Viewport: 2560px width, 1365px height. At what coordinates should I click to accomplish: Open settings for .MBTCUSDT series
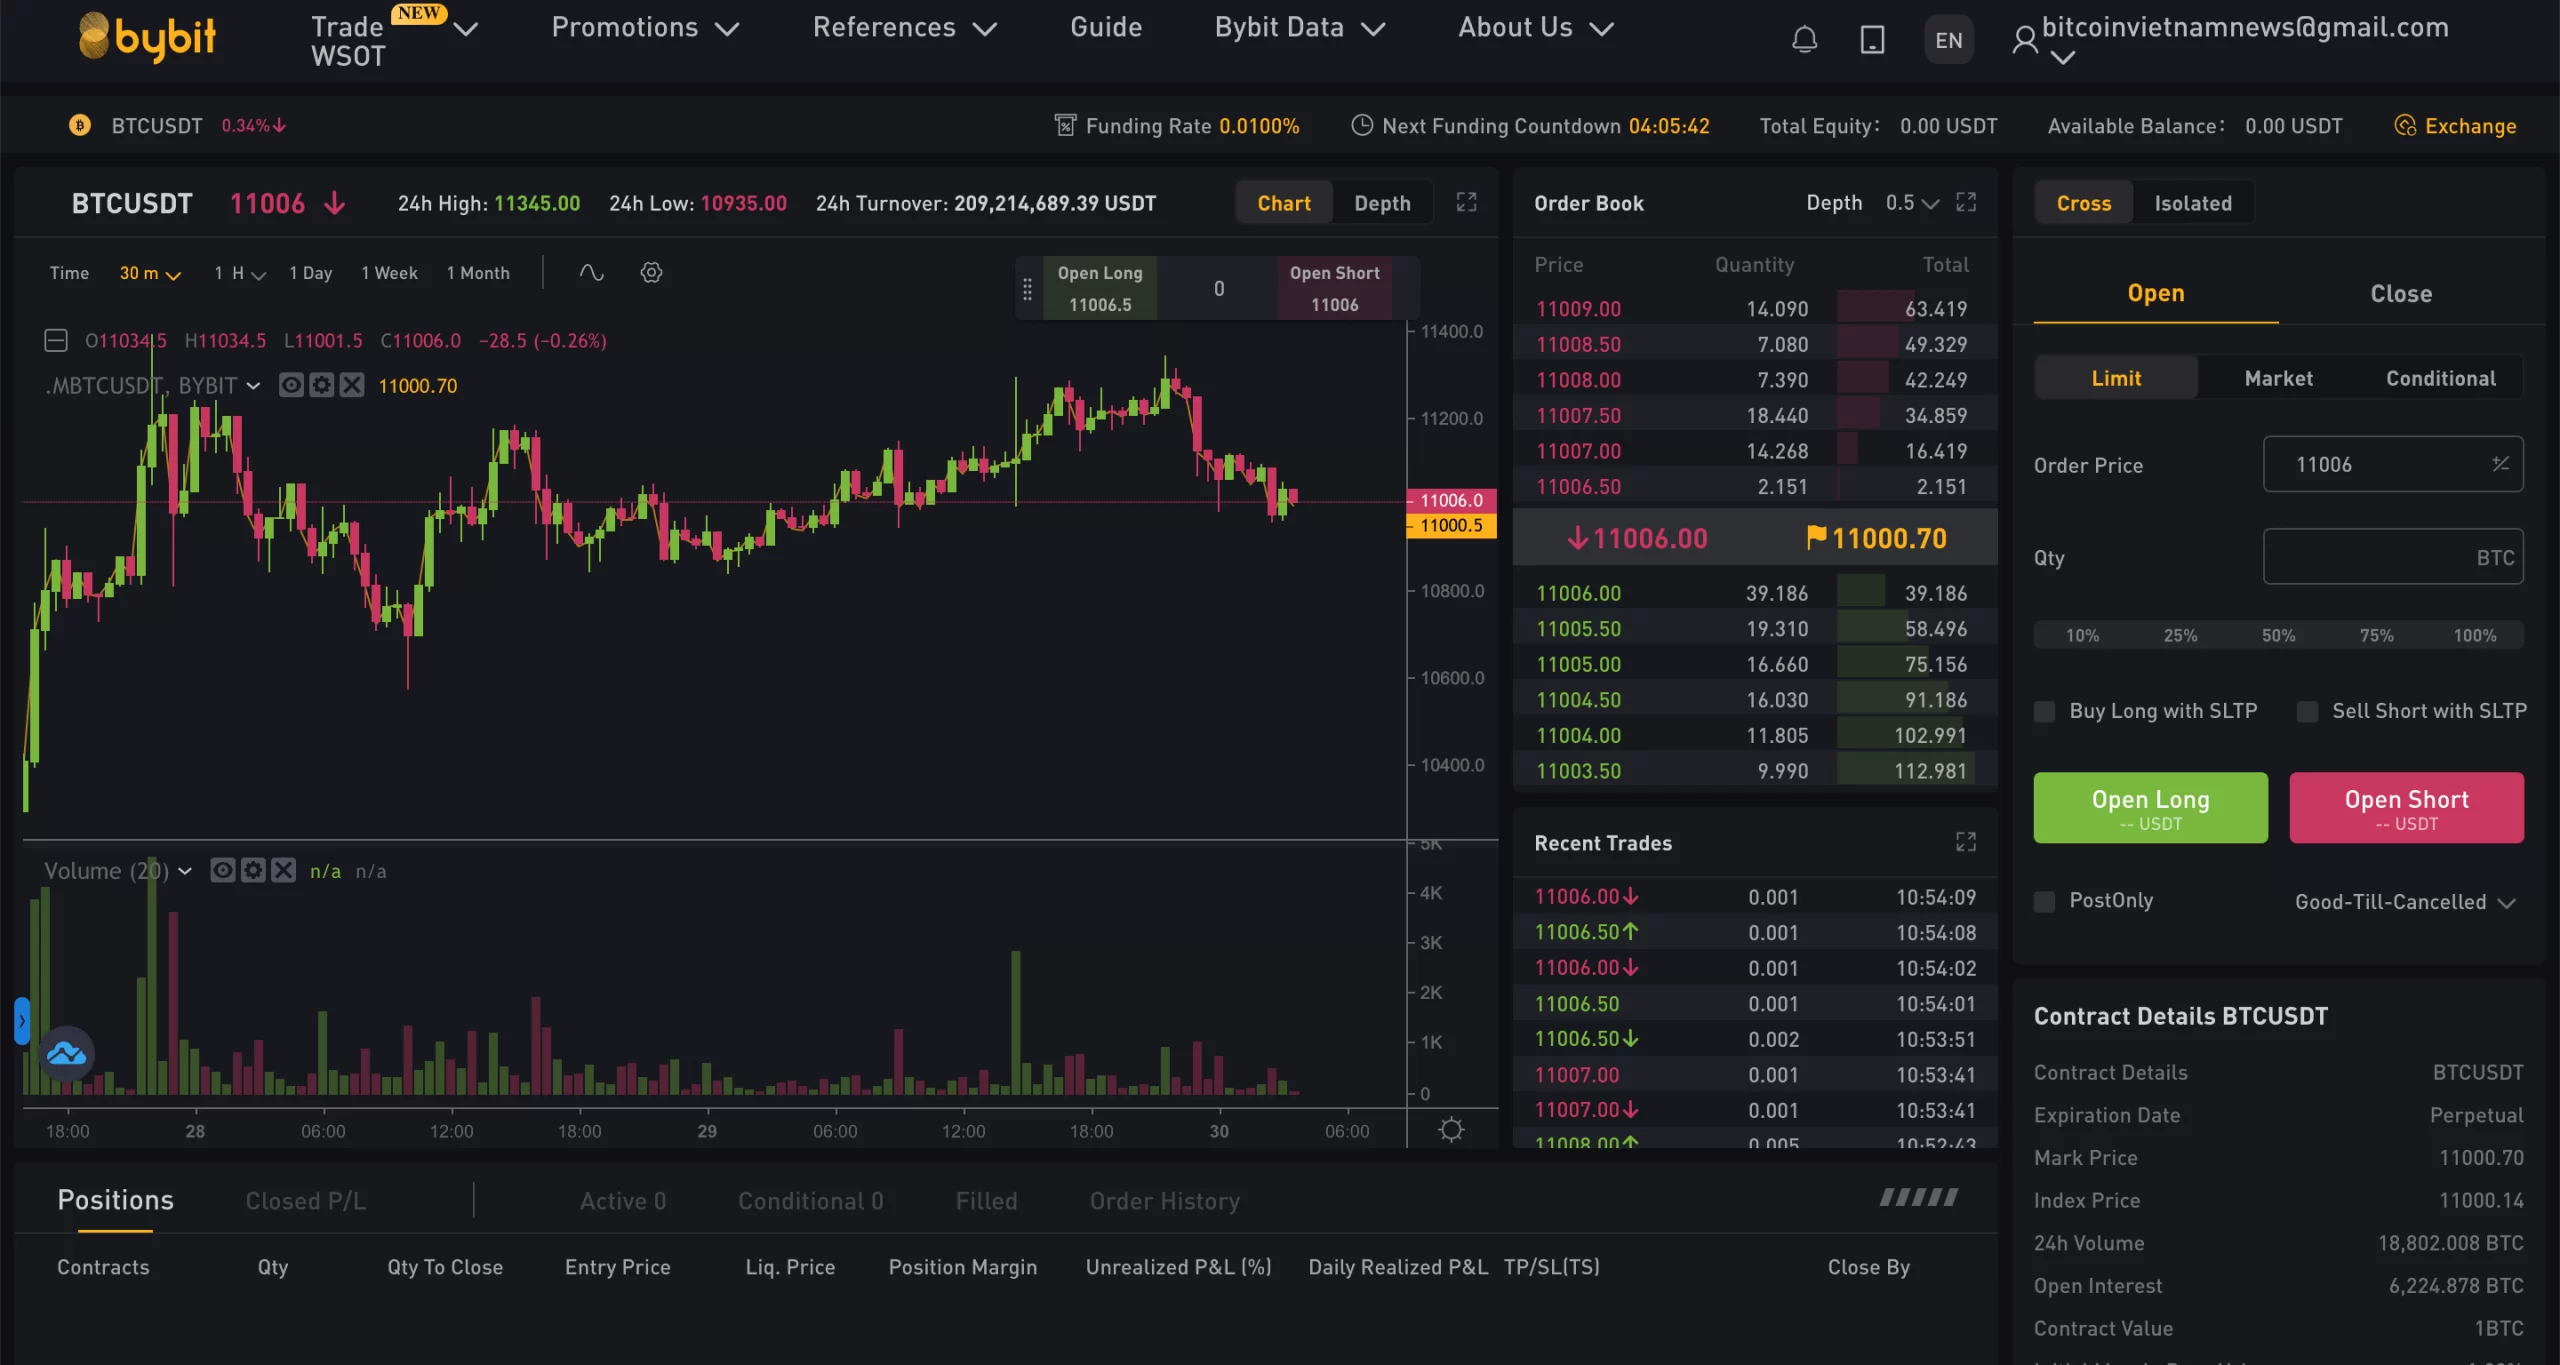[x=321, y=385]
